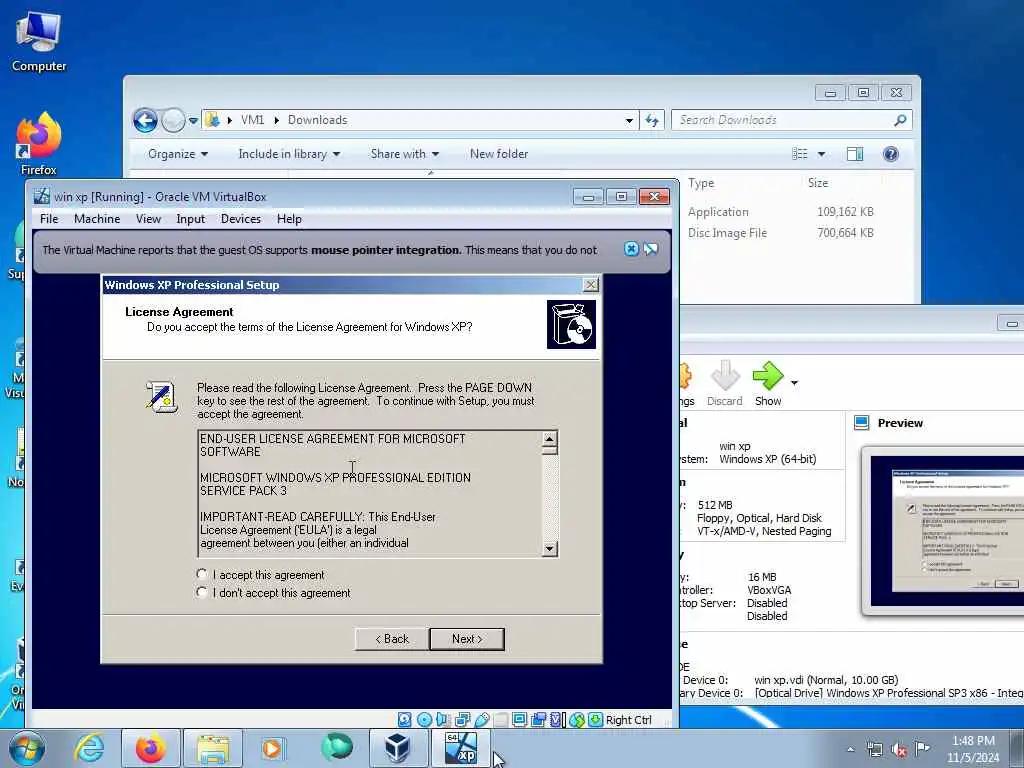Expand the address bar history dropdown
Image resolution: width=1024 pixels, height=768 pixels.
pyautogui.click(x=629, y=120)
